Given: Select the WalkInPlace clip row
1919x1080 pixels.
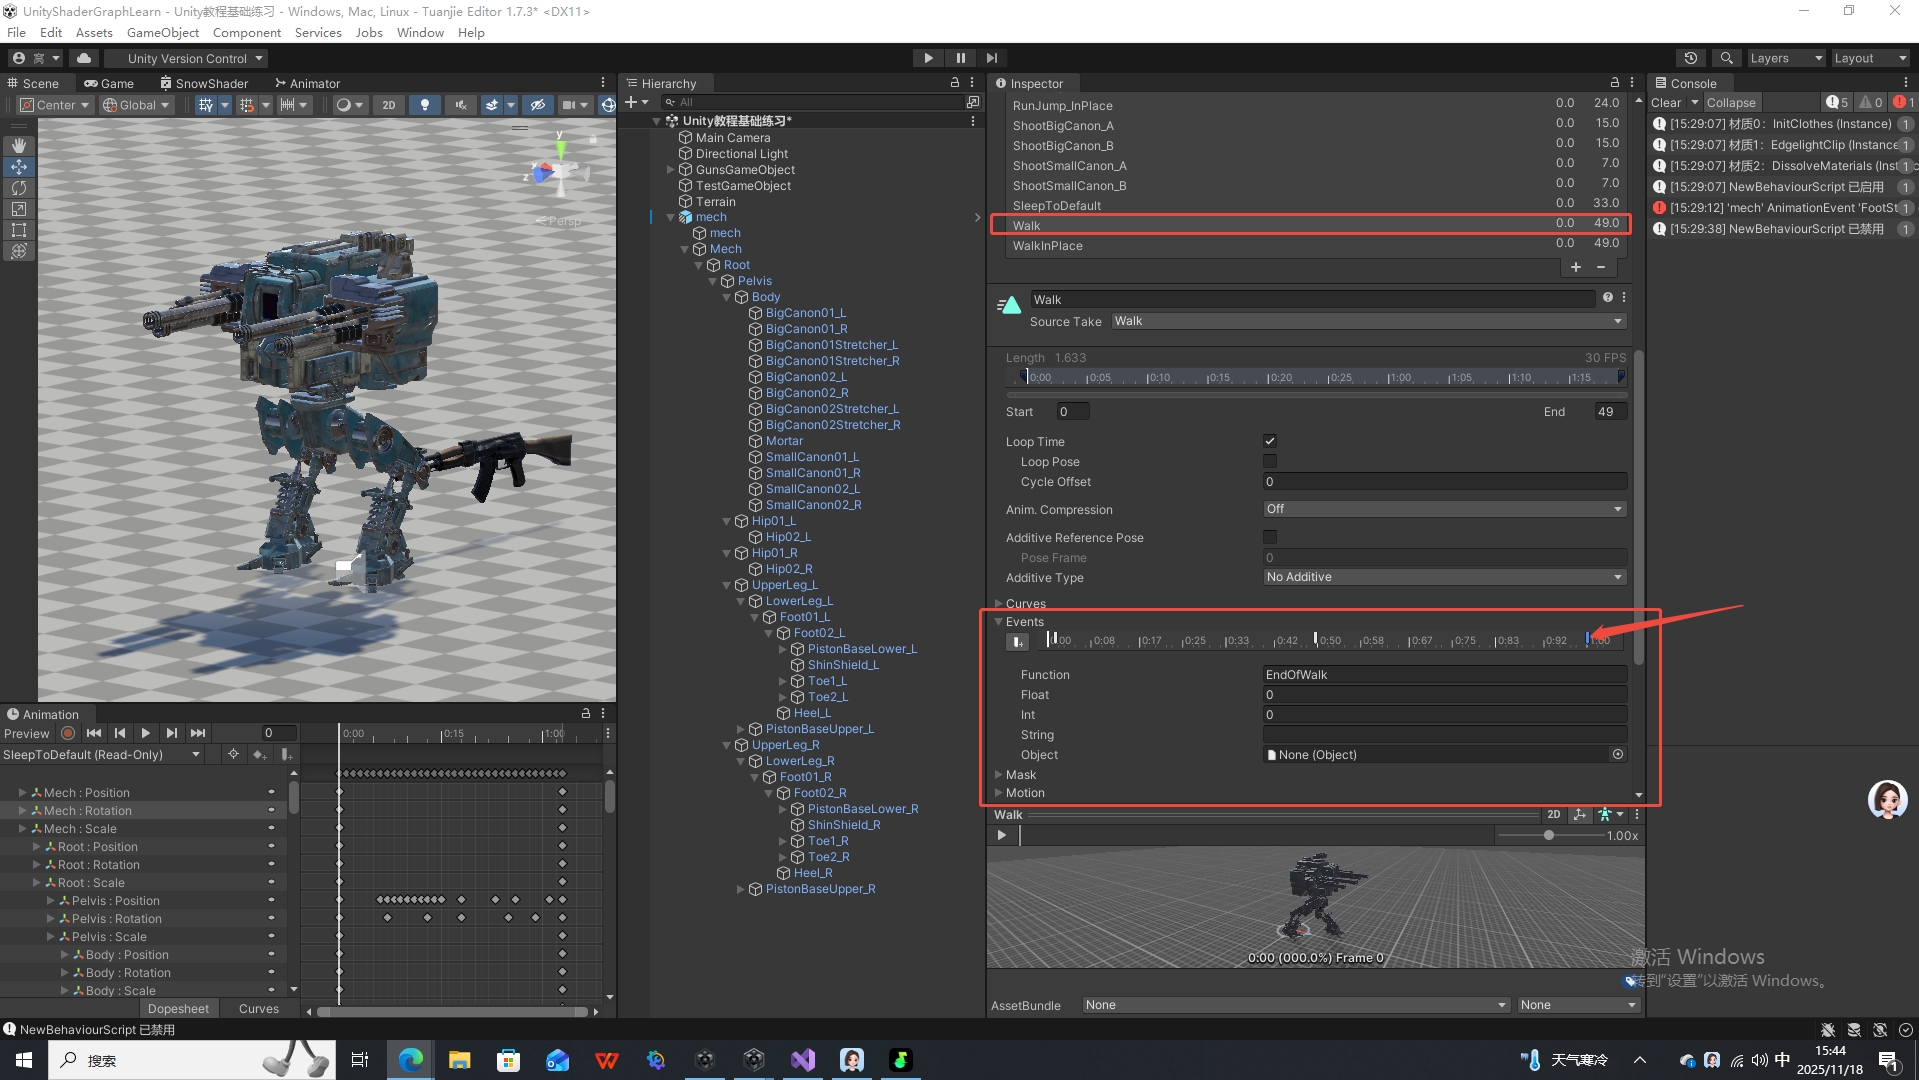Looking at the screenshot, I should click(1311, 245).
